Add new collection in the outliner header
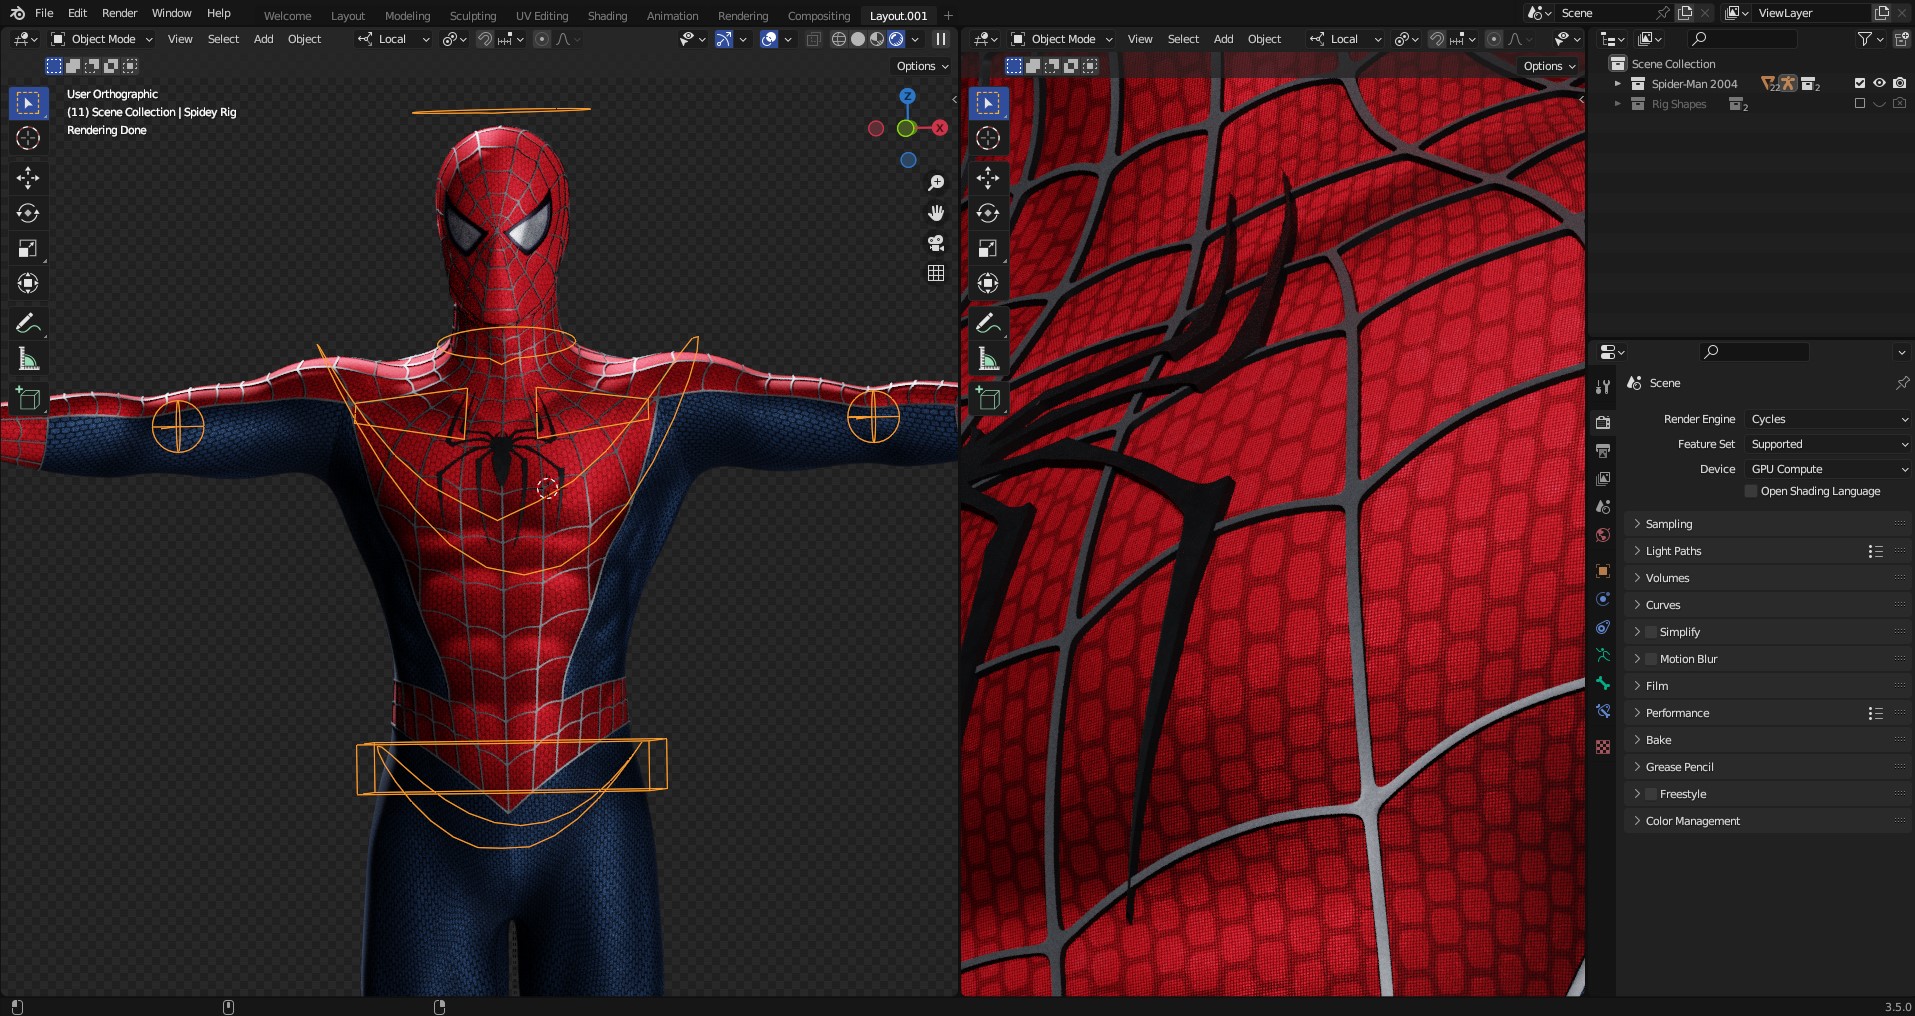Image resolution: width=1915 pixels, height=1016 pixels. pyautogui.click(x=1902, y=39)
